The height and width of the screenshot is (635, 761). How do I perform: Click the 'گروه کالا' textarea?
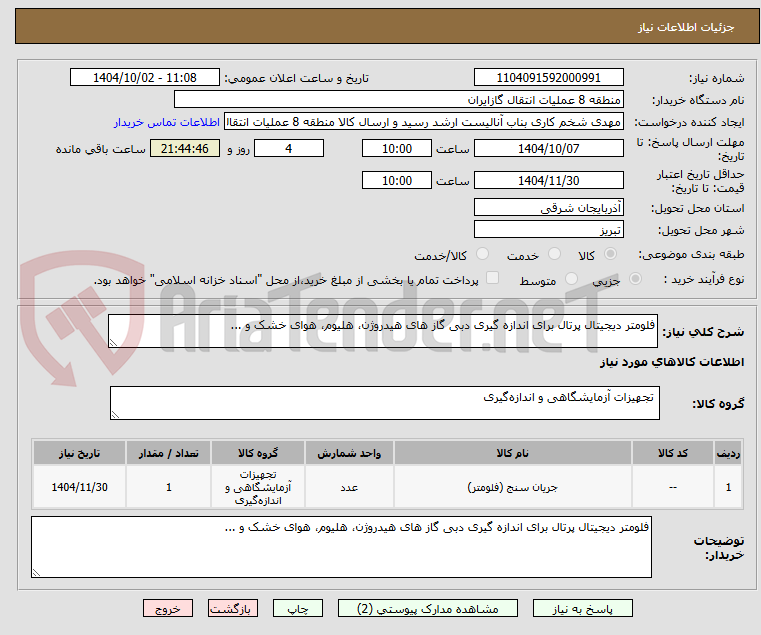(x=385, y=403)
